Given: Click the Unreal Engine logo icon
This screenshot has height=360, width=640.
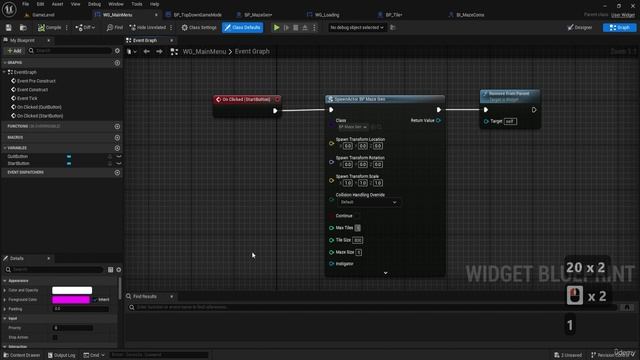Looking at the screenshot, I should point(9,9).
